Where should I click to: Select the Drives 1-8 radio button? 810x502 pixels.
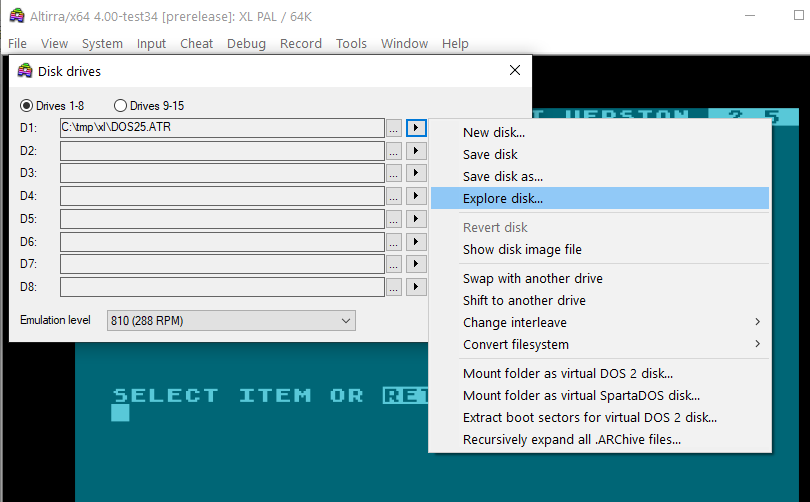(x=27, y=106)
